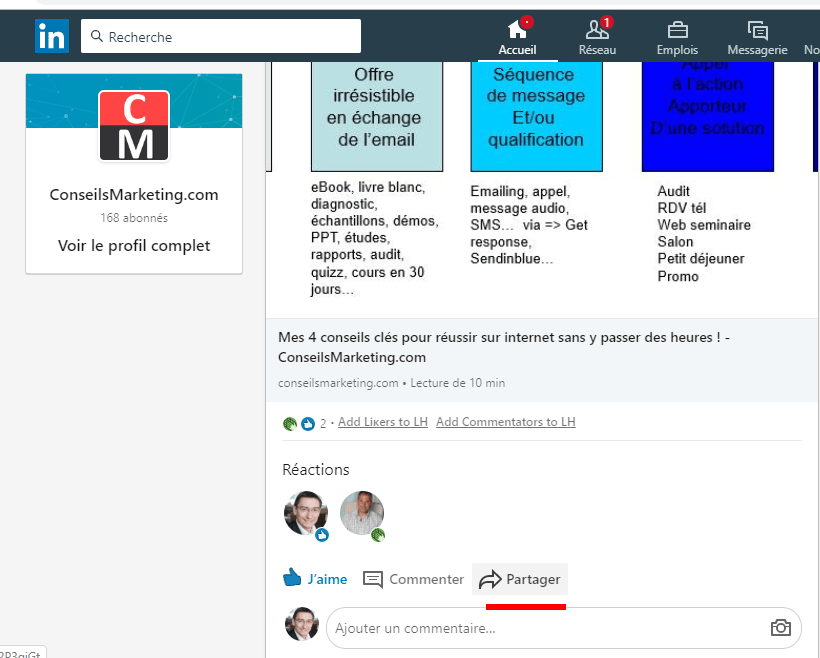This screenshot has height=658, width=820.
Task: Click the camera icon in comment box
Action: [x=781, y=628]
